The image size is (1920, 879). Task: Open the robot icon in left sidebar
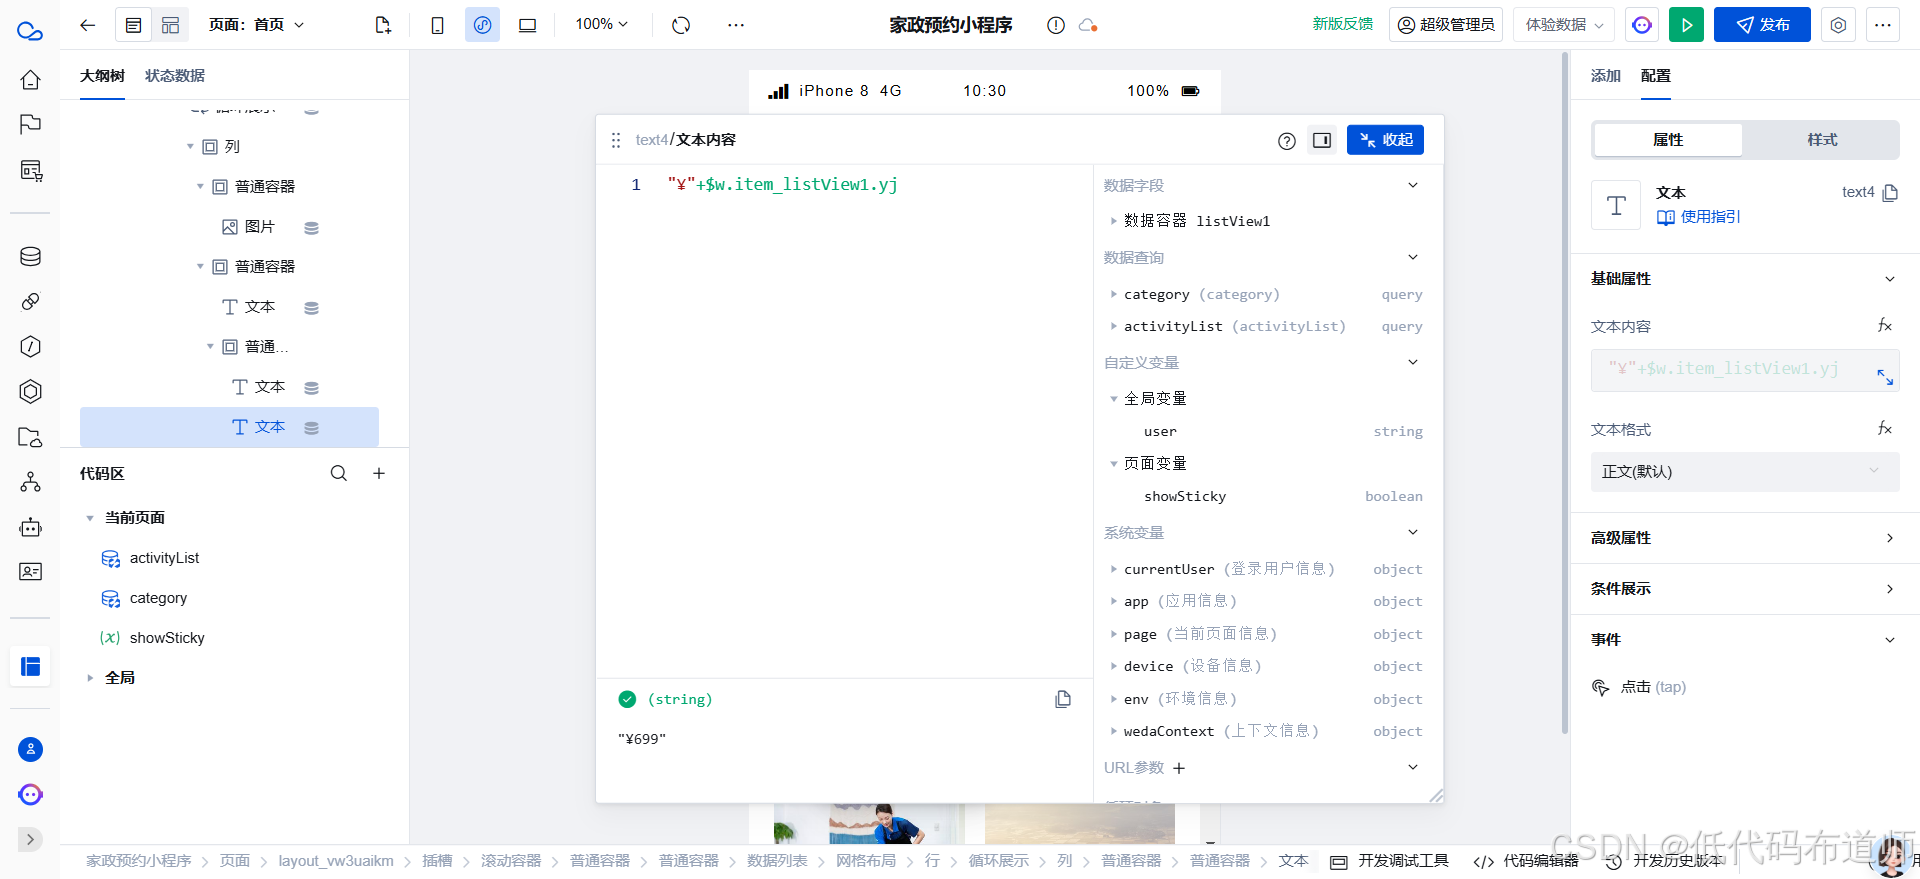coord(31,527)
